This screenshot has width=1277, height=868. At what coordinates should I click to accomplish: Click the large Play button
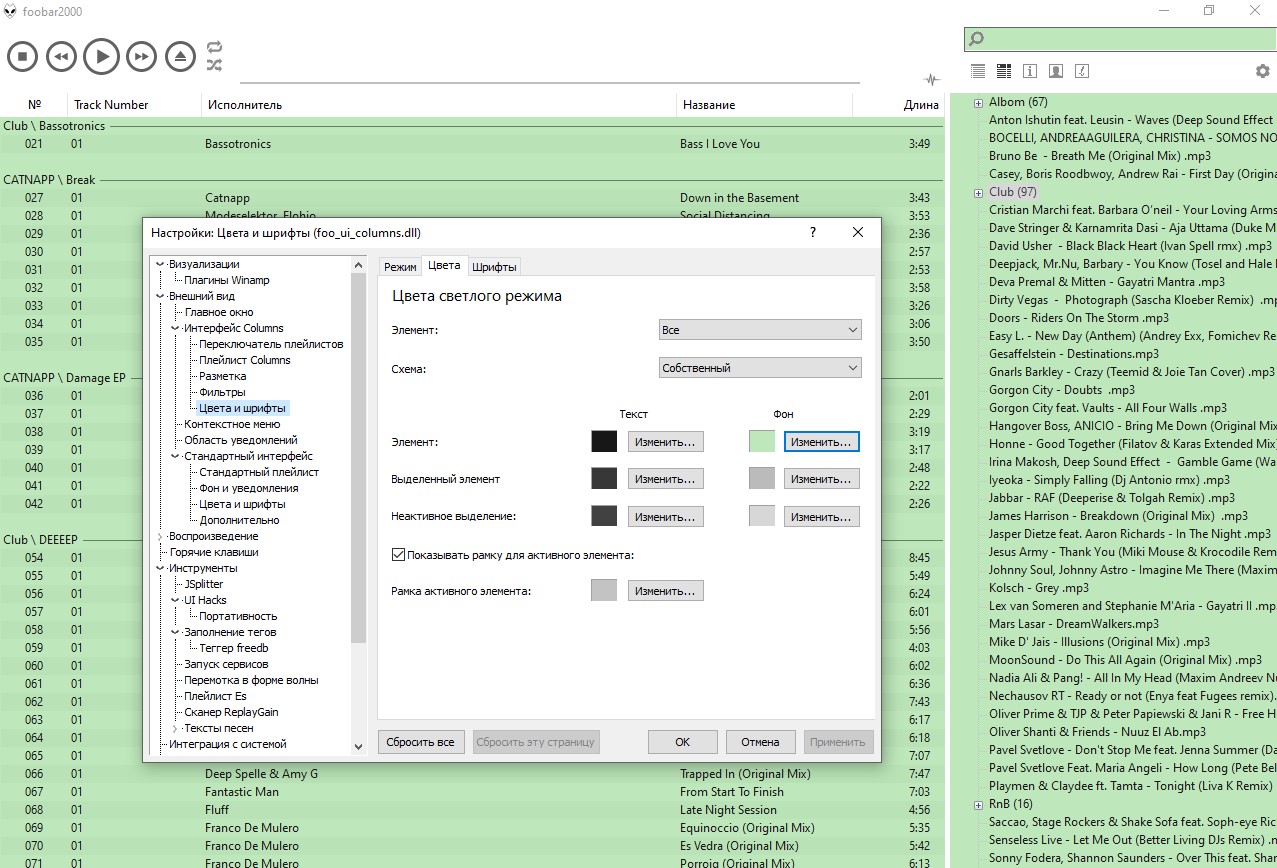coord(101,57)
